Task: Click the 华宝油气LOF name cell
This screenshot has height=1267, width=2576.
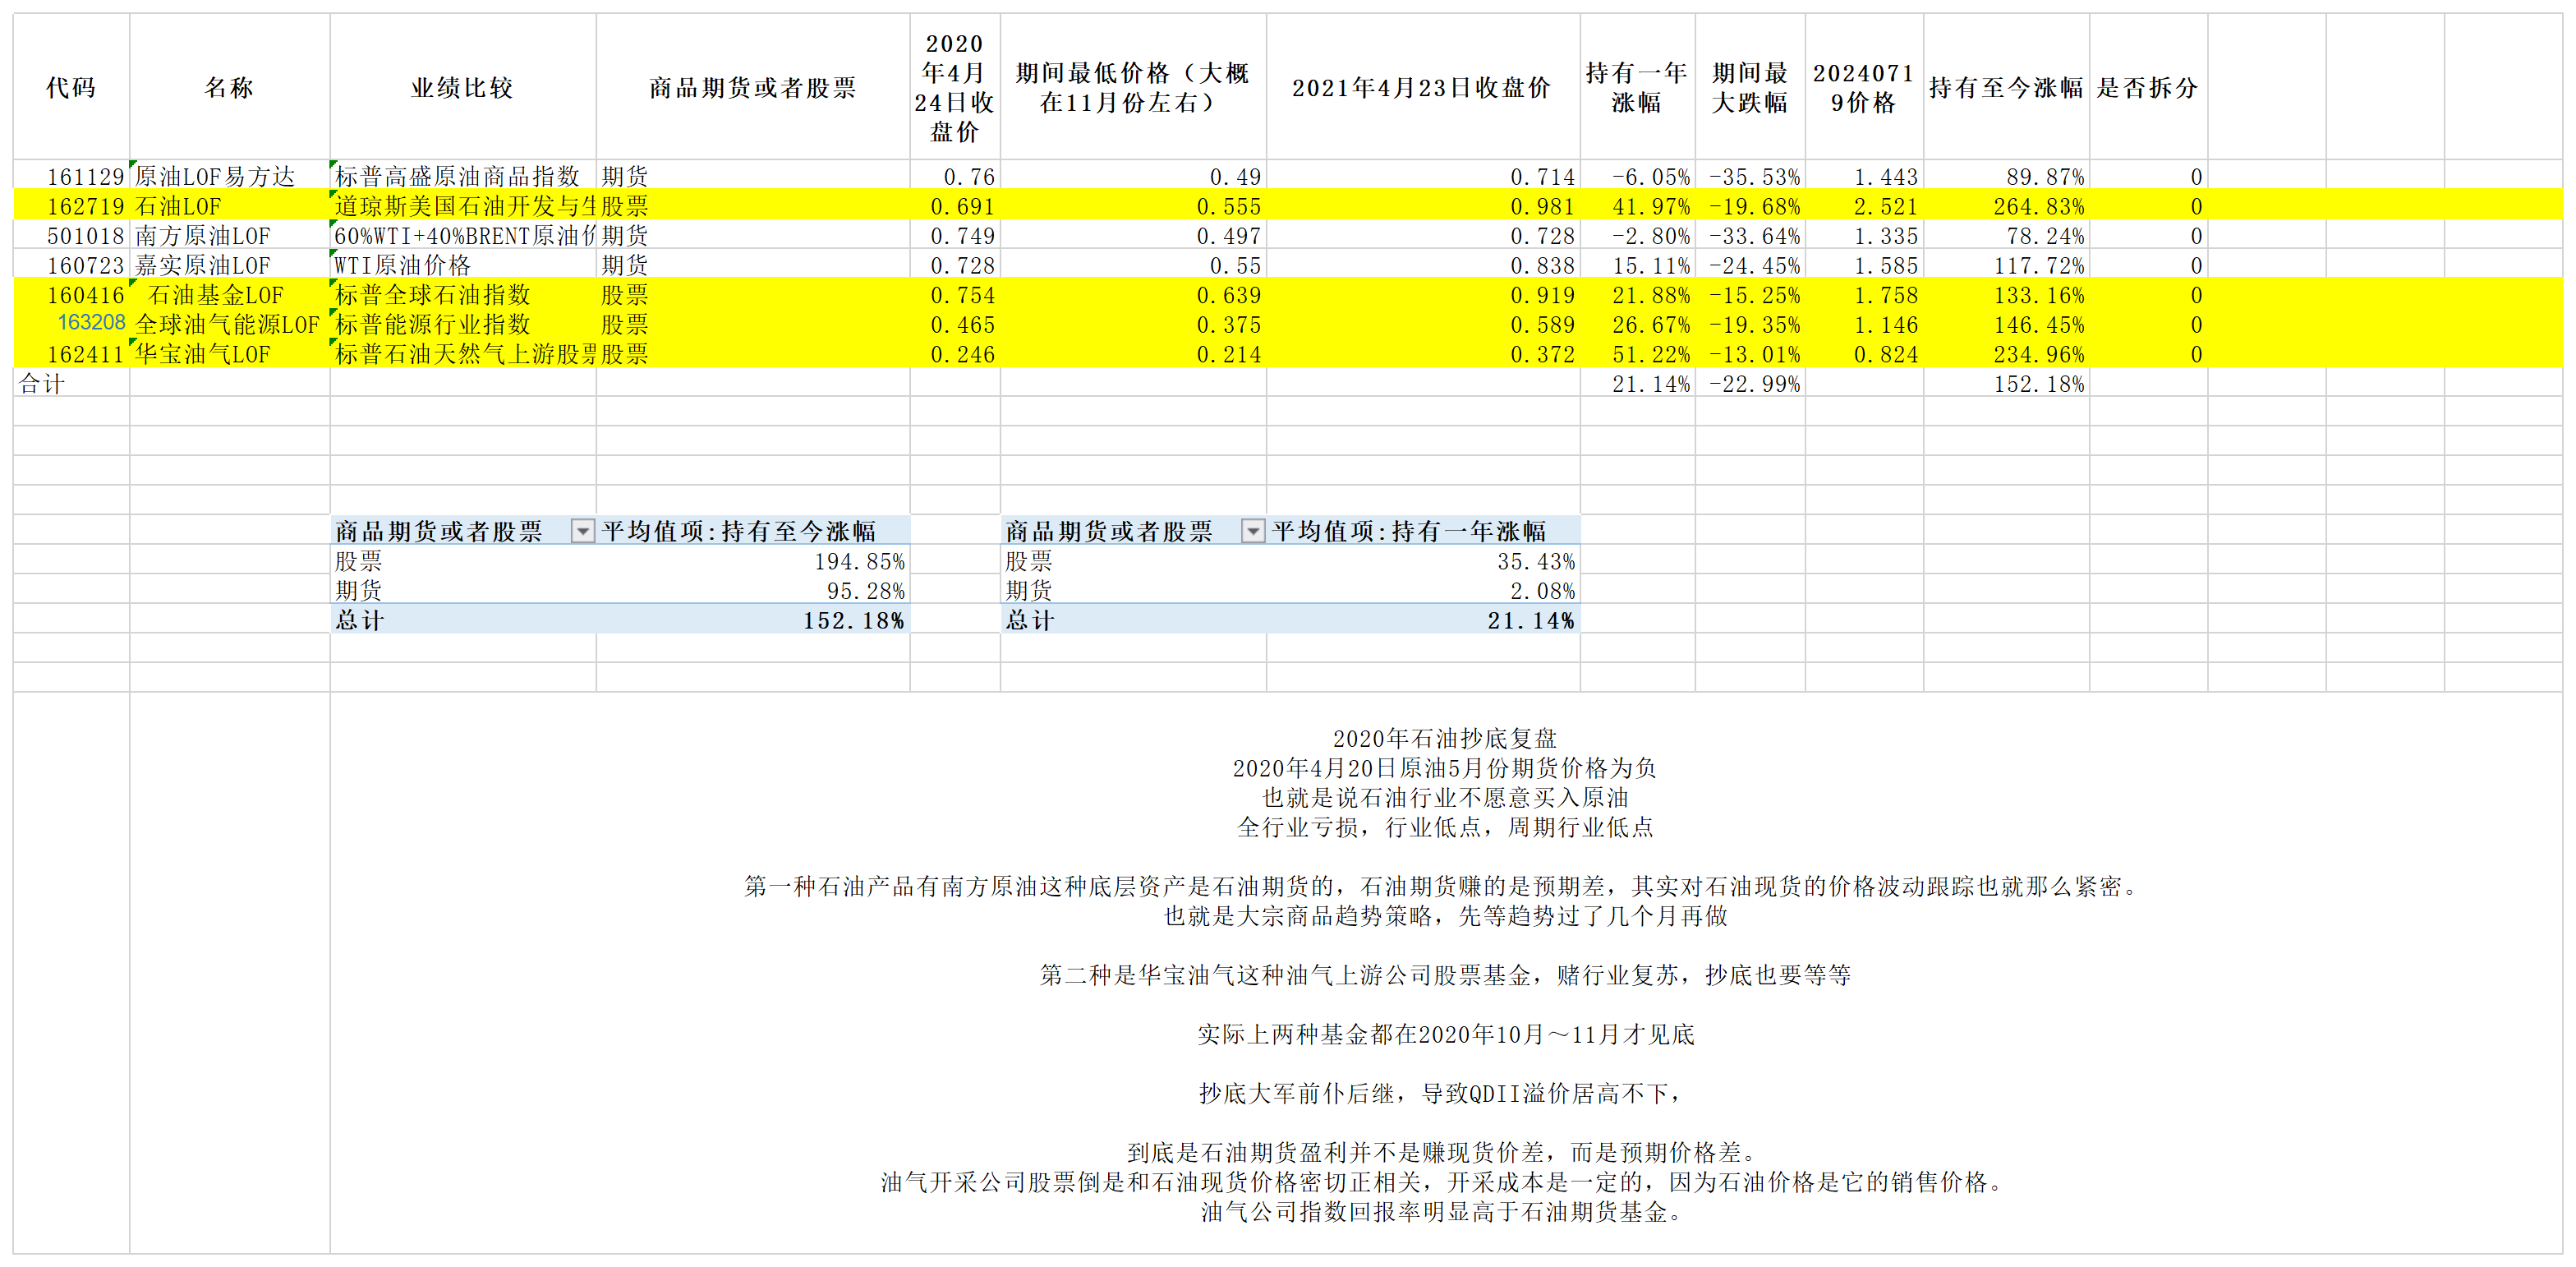Action: (x=203, y=354)
